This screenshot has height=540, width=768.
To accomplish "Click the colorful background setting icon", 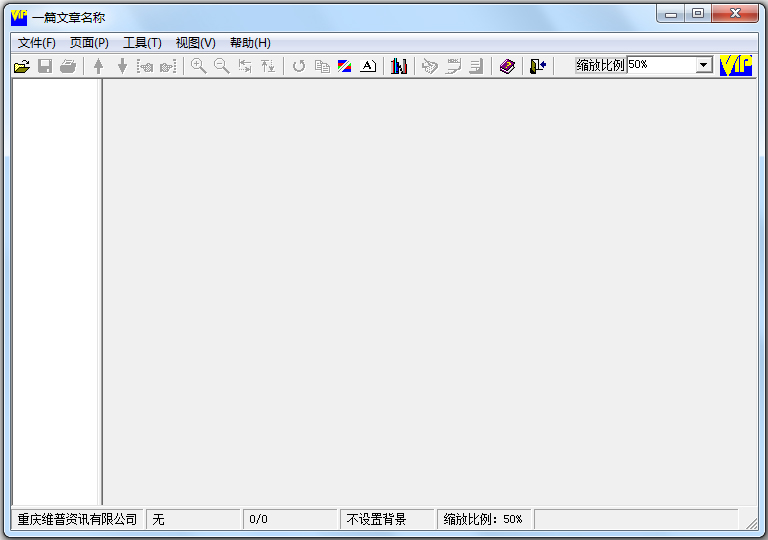I will pos(345,66).
